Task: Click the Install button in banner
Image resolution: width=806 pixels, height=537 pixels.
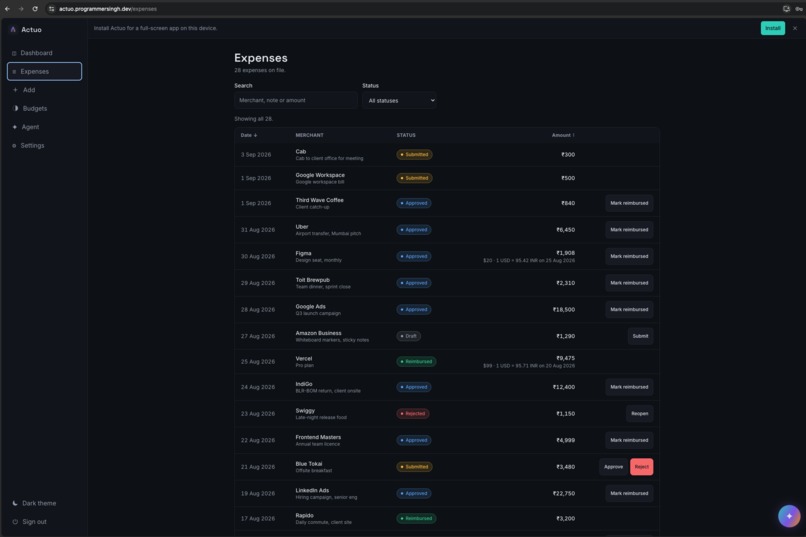Action: pos(772,28)
